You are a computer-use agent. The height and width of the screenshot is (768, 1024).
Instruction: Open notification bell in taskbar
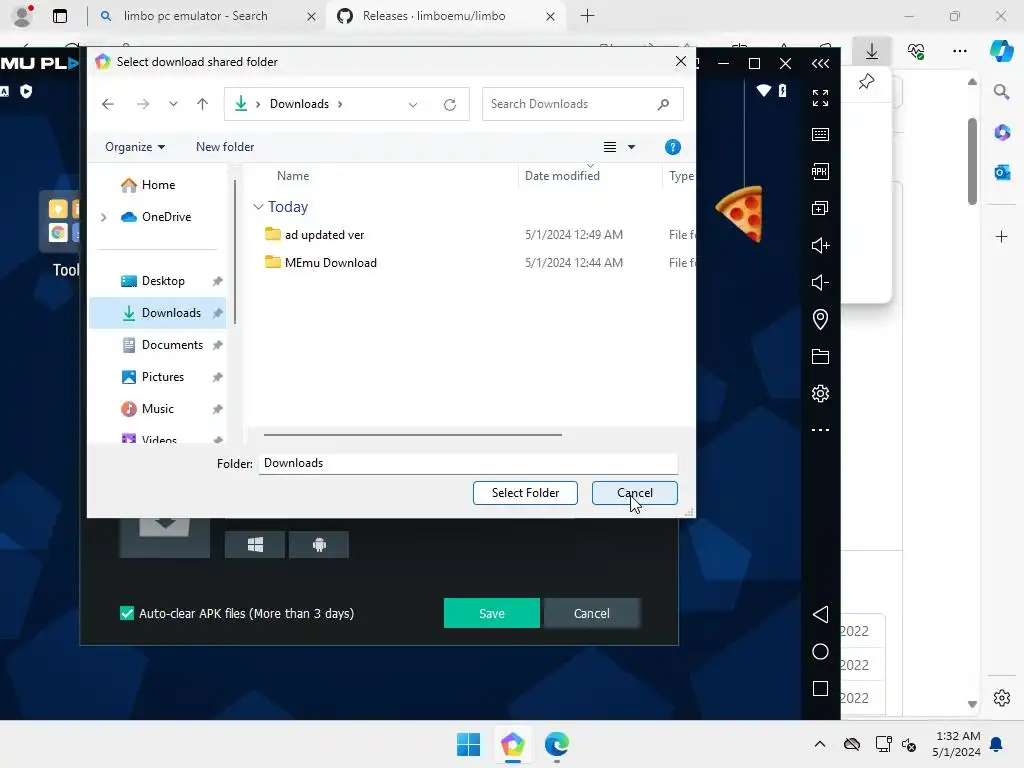tap(996, 744)
